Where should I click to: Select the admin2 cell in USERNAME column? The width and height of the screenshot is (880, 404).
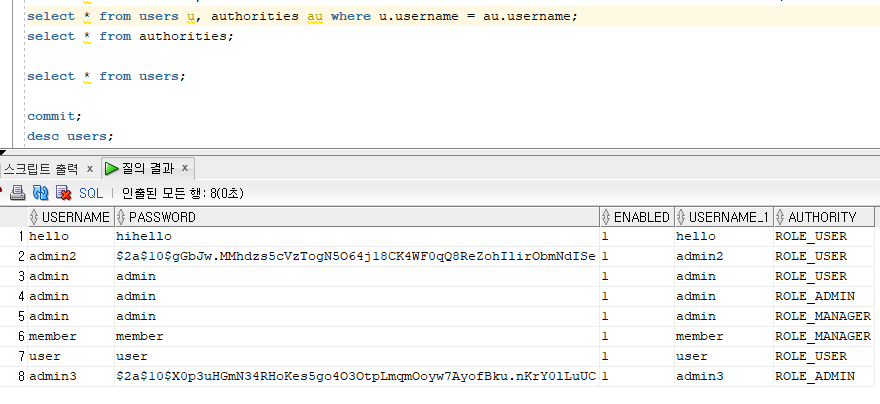click(71, 256)
